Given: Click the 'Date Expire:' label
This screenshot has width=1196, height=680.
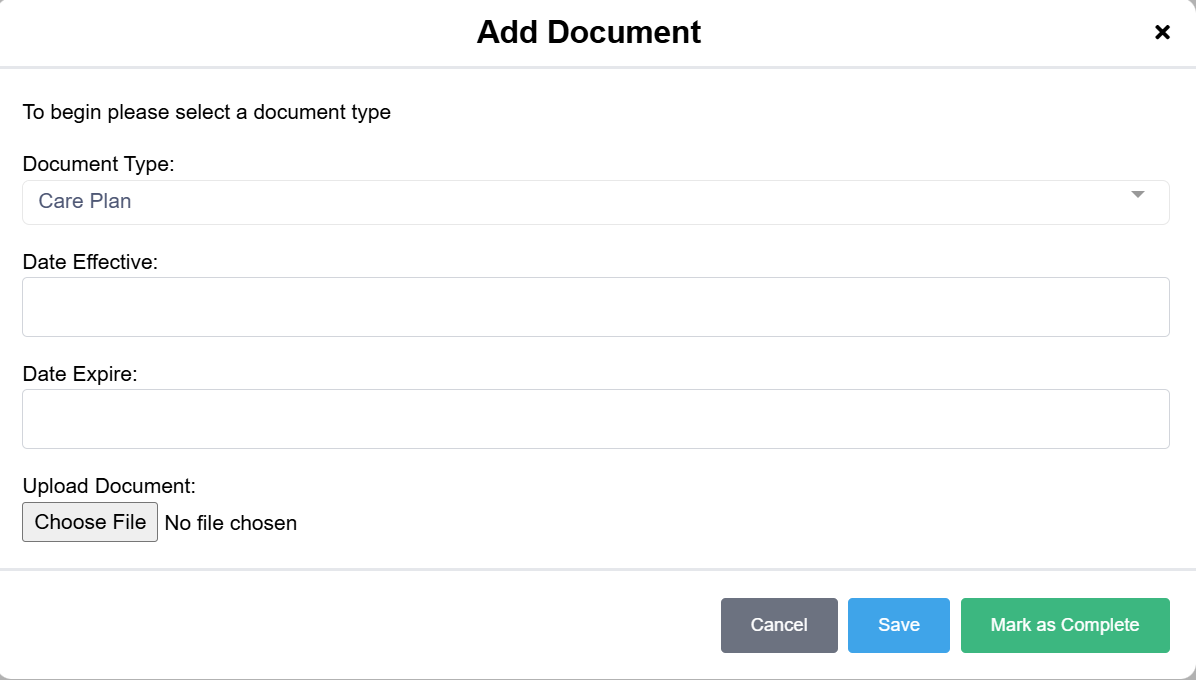Looking at the screenshot, I should [79, 374].
